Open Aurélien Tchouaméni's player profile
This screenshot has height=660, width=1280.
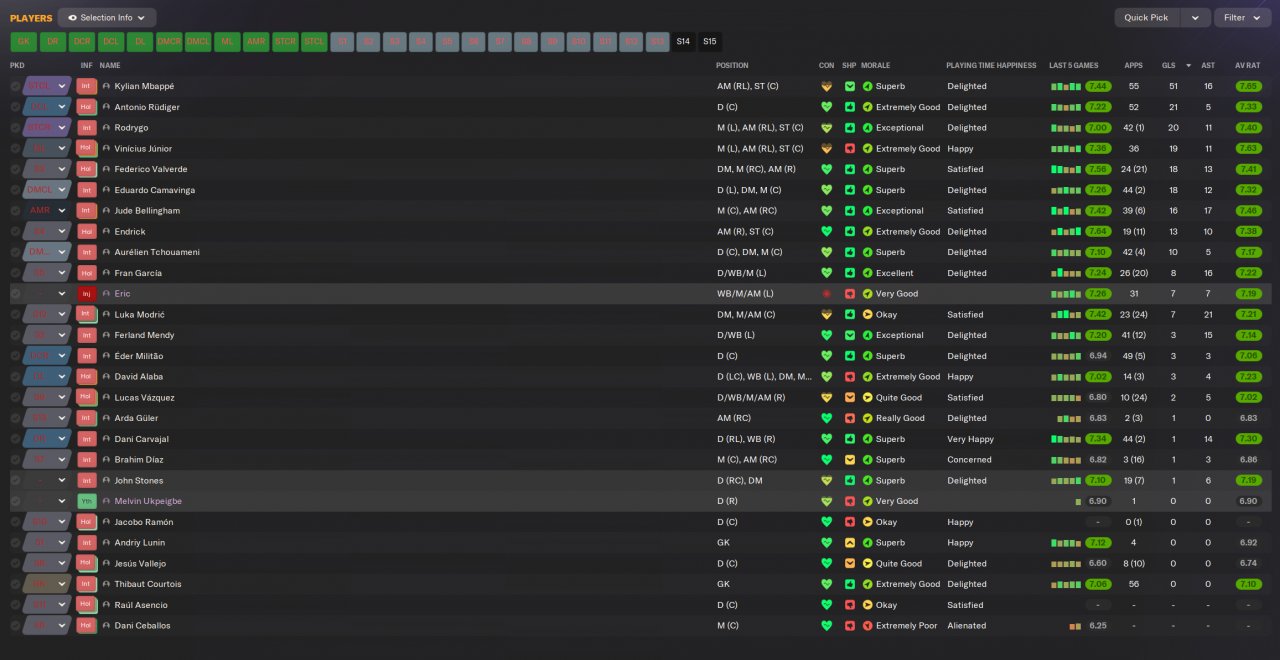[157, 252]
